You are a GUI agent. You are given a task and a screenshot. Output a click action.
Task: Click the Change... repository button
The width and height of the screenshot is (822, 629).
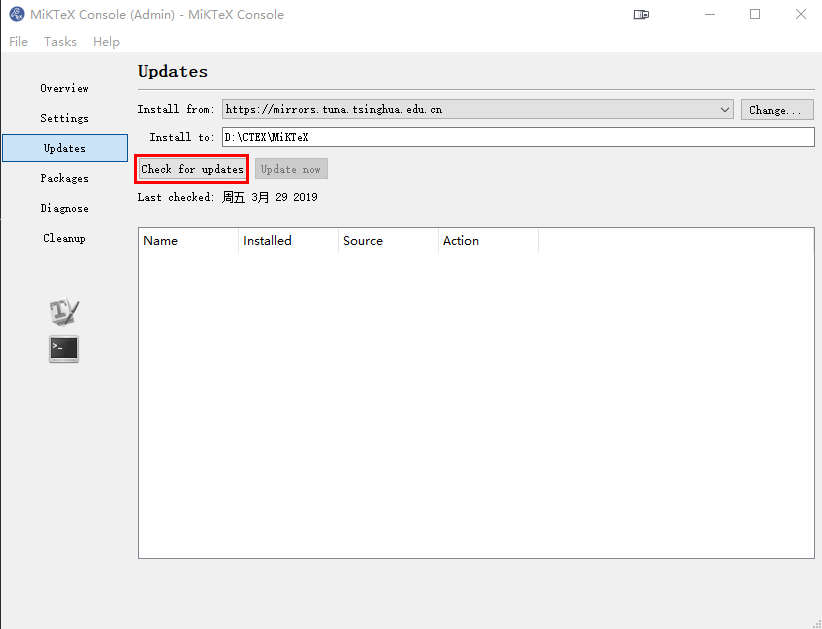click(777, 110)
